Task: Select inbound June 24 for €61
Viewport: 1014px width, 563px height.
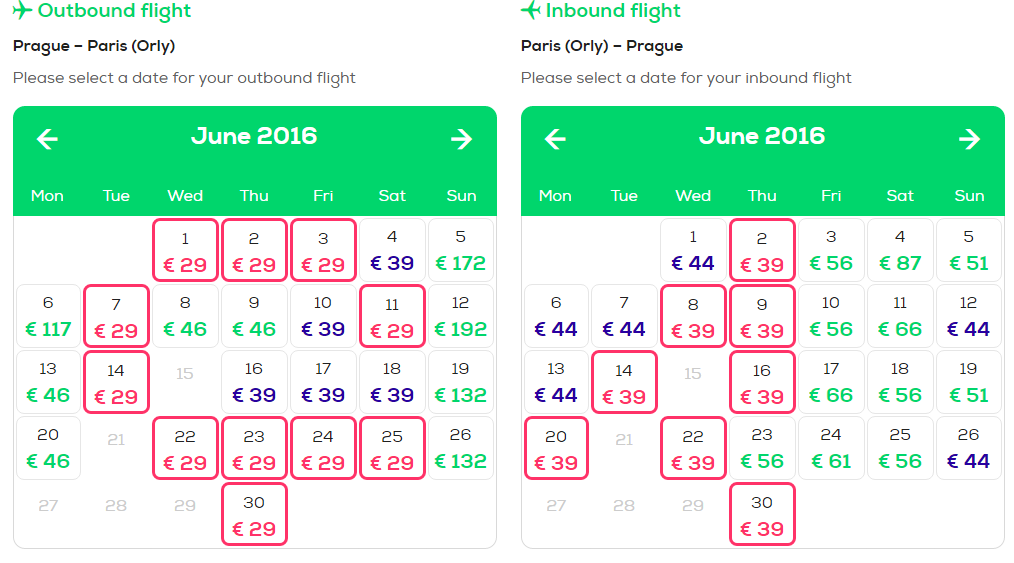Action: point(831,448)
